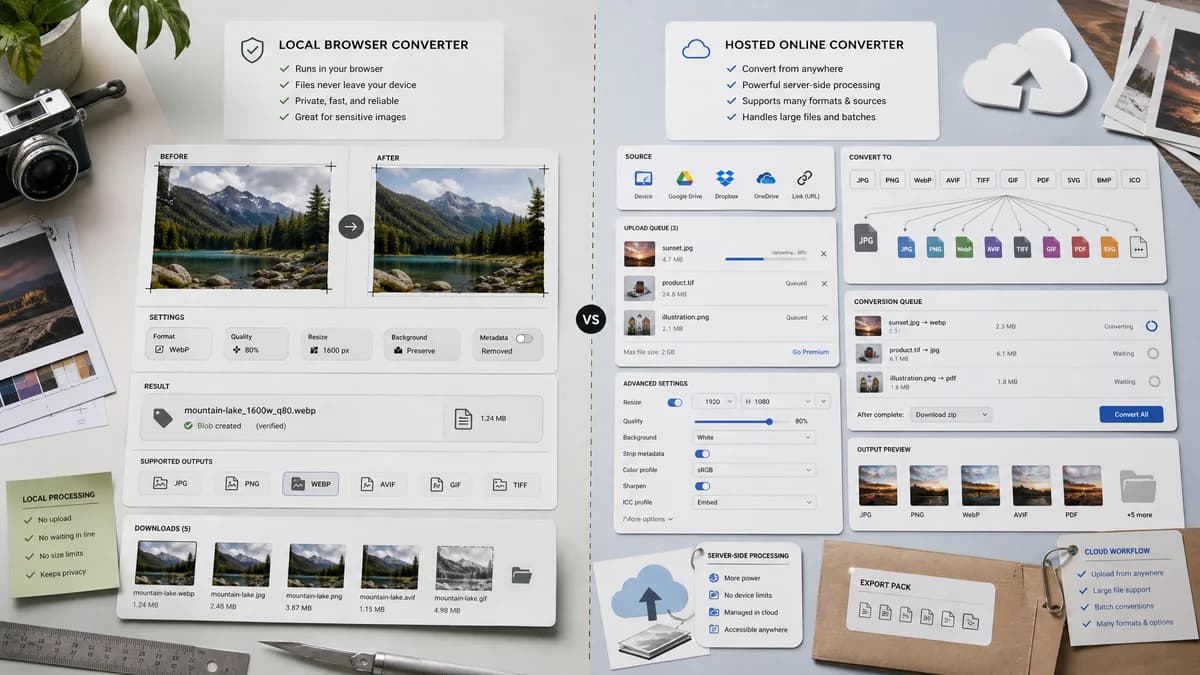This screenshot has height=675, width=1200.
Task: Select ICO in Convert To row
Action: 1134,181
